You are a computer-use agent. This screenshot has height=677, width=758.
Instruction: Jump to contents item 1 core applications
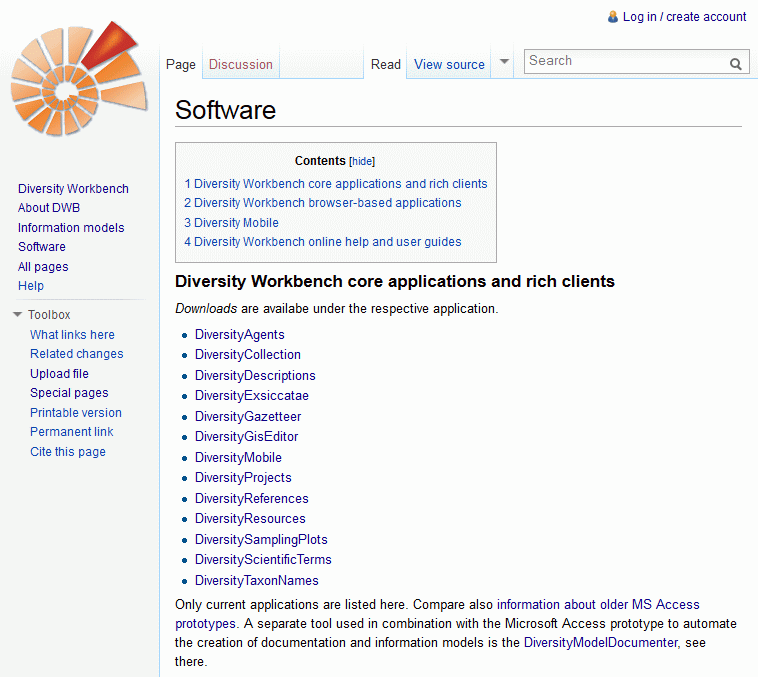(x=336, y=184)
